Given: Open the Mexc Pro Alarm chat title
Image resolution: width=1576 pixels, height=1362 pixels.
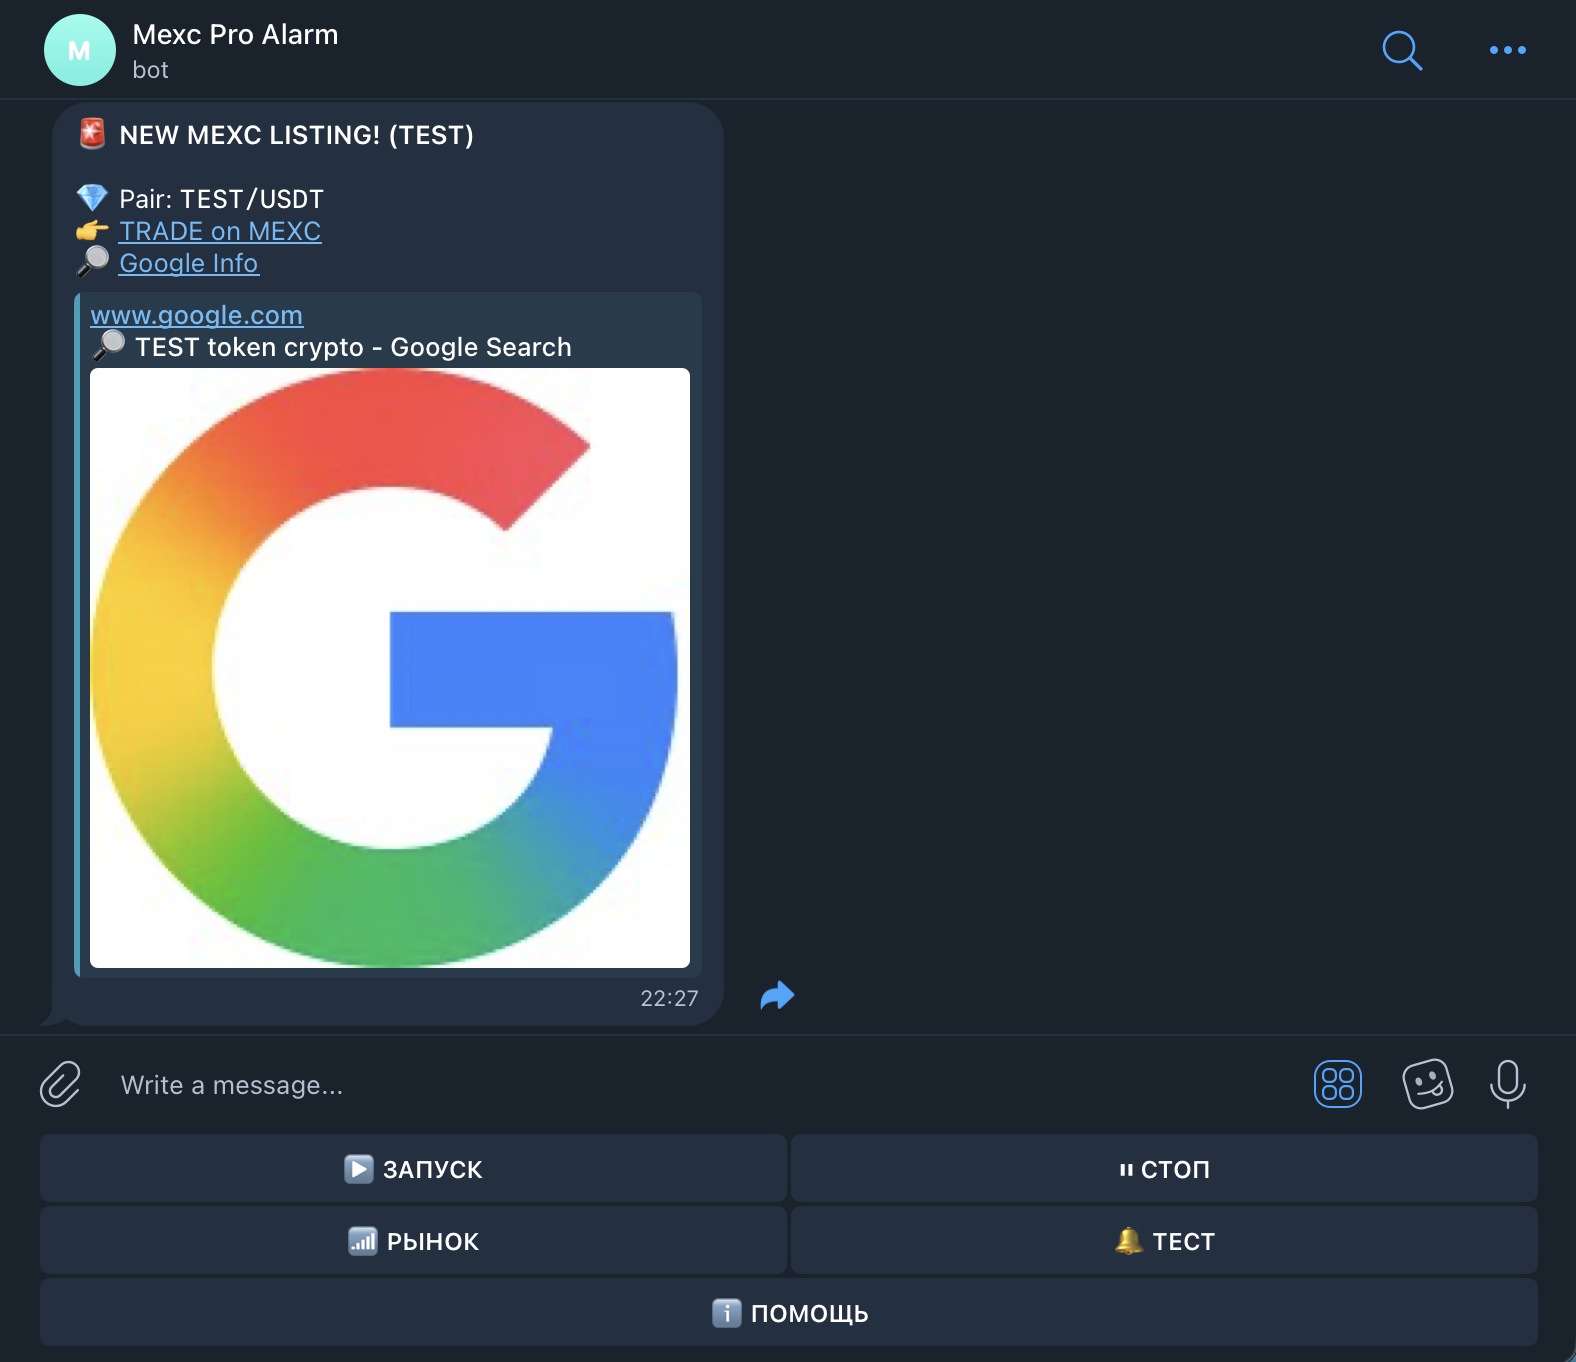Looking at the screenshot, I should coord(236,35).
